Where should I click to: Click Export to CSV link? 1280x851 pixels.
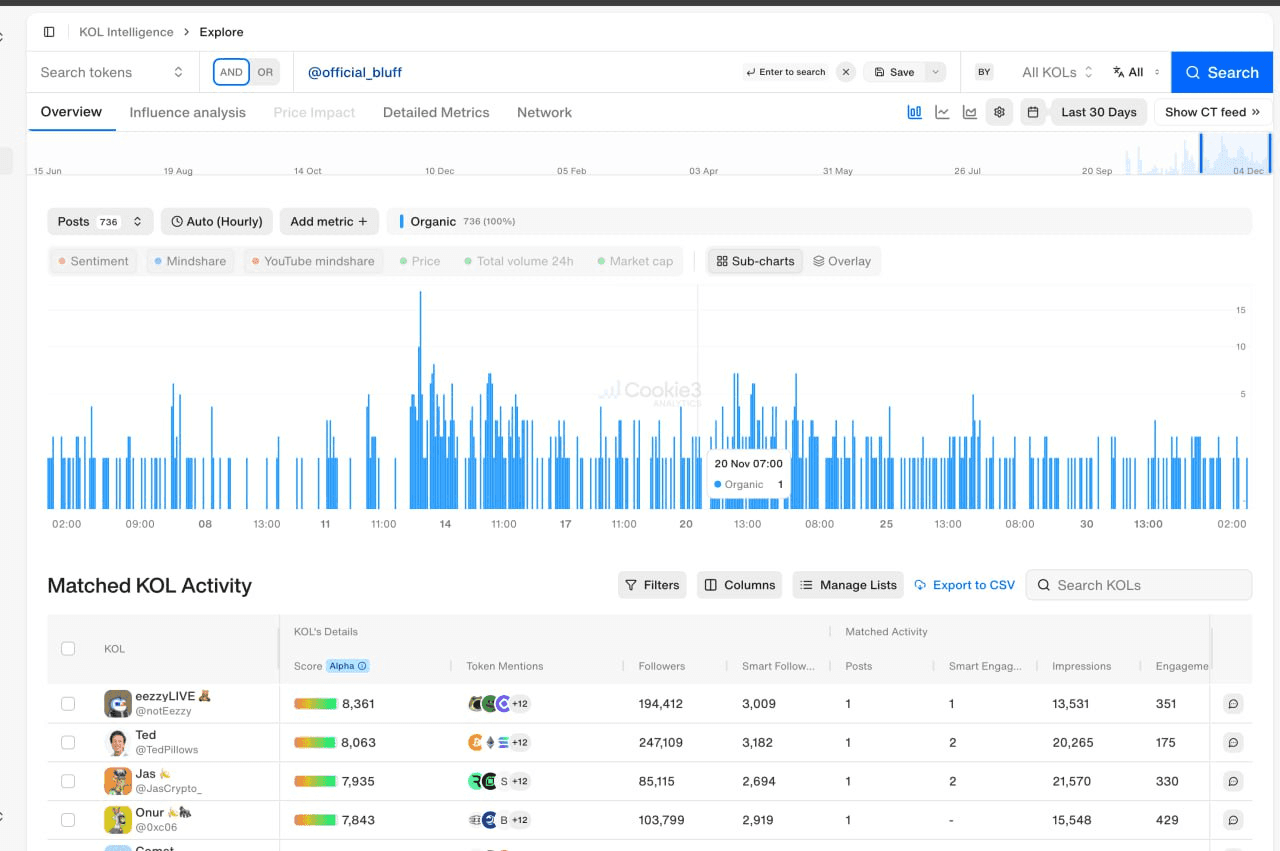pos(964,585)
